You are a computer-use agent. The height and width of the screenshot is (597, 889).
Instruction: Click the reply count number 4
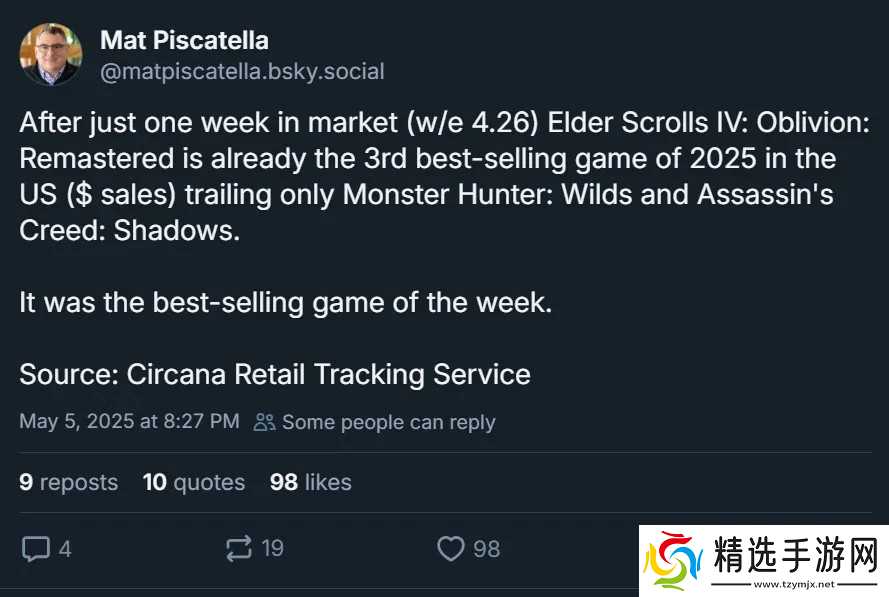[65, 548]
